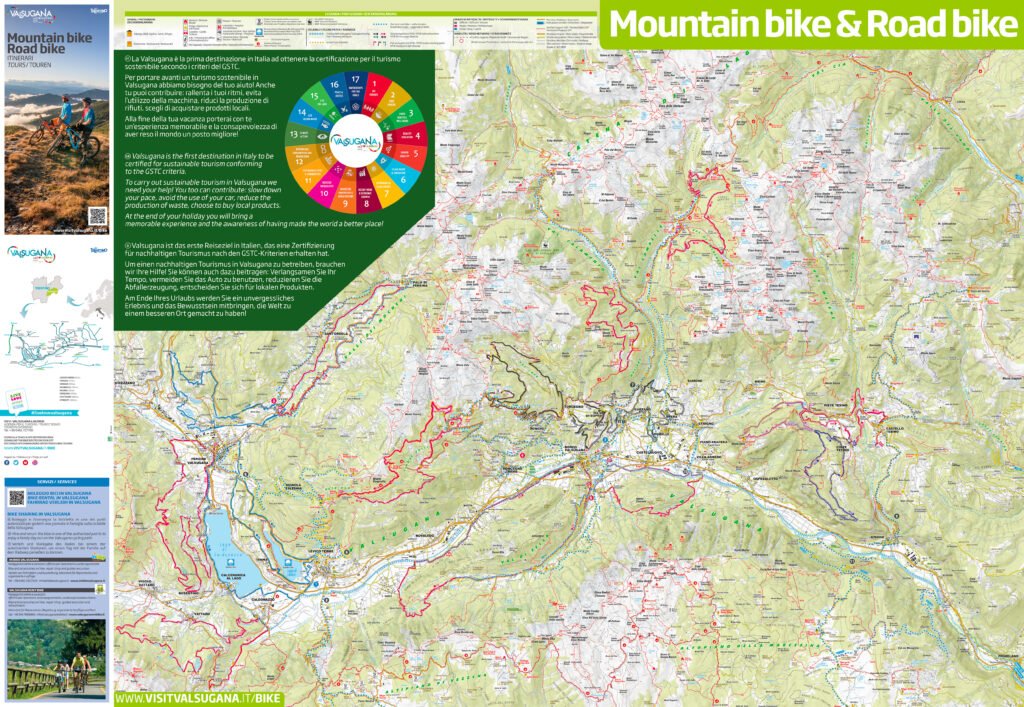Click the Bike Sharing in Valsugana heading
This screenshot has width=1024, height=707.
tap(39, 514)
